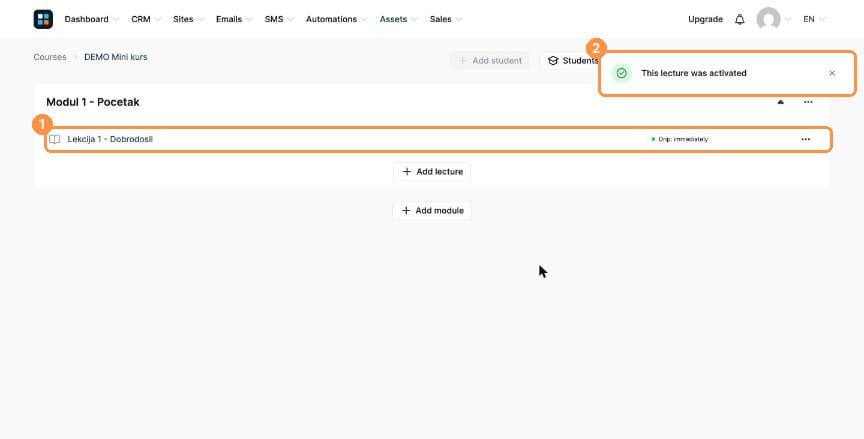864x439 pixels.
Task: Open the CRM menu
Action: [146, 19]
